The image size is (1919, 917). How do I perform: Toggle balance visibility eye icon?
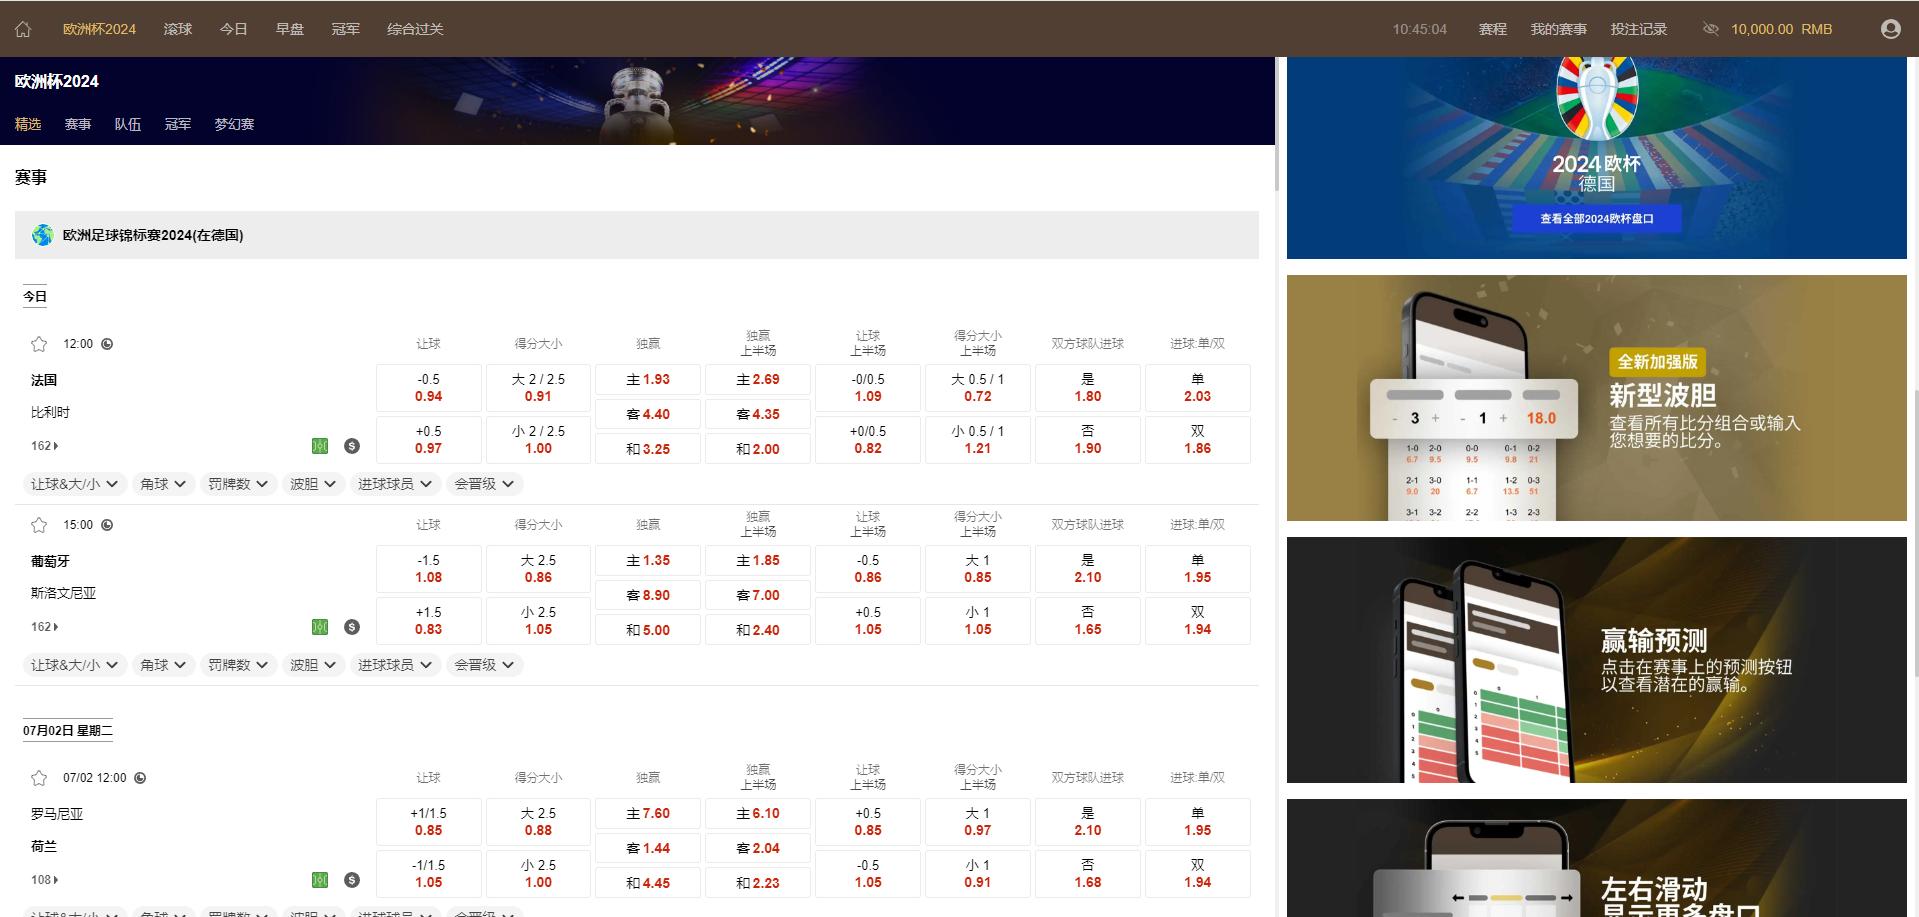pyautogui.click(x=1710, y=29)
